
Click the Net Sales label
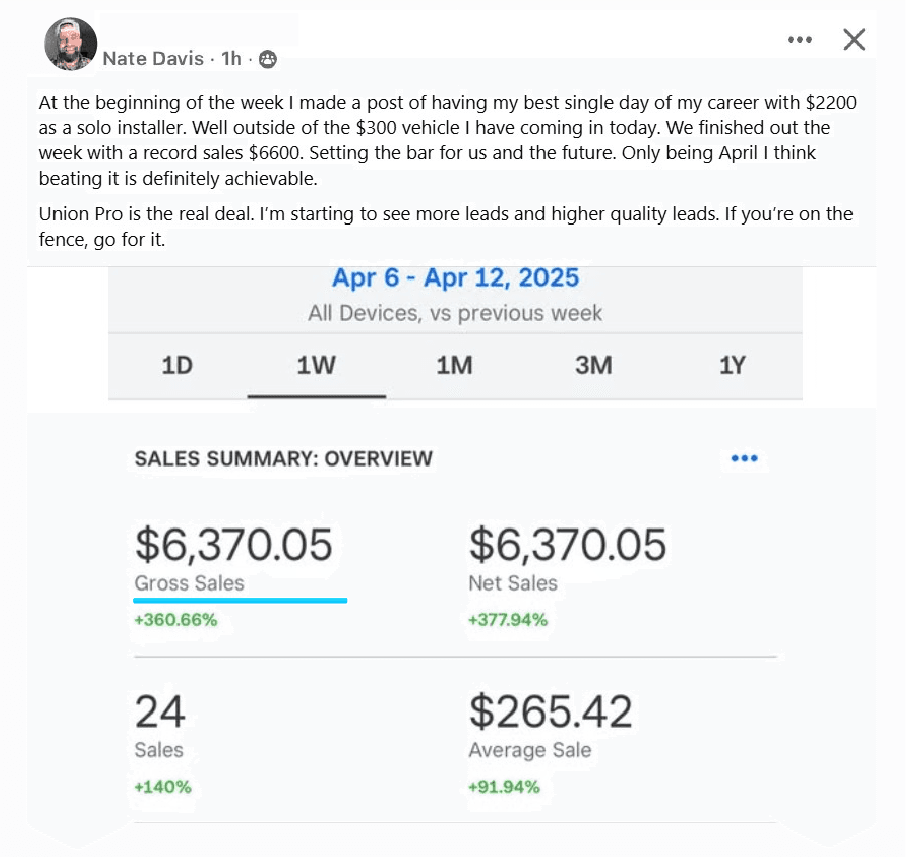pos(513,583)
